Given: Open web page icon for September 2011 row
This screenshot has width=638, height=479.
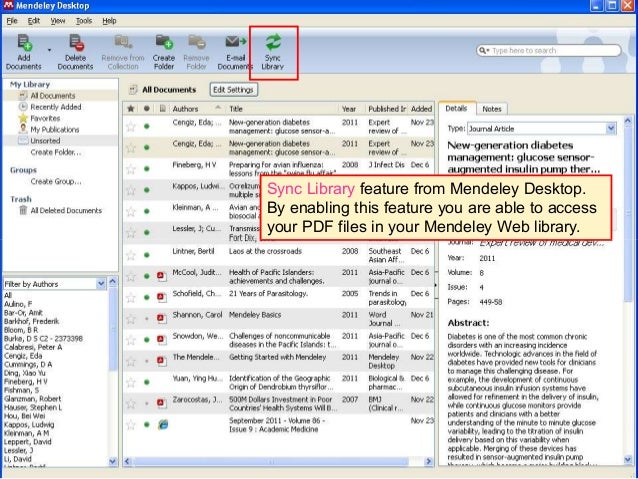Looking at the screenshot, I should (x=163, y=424).
